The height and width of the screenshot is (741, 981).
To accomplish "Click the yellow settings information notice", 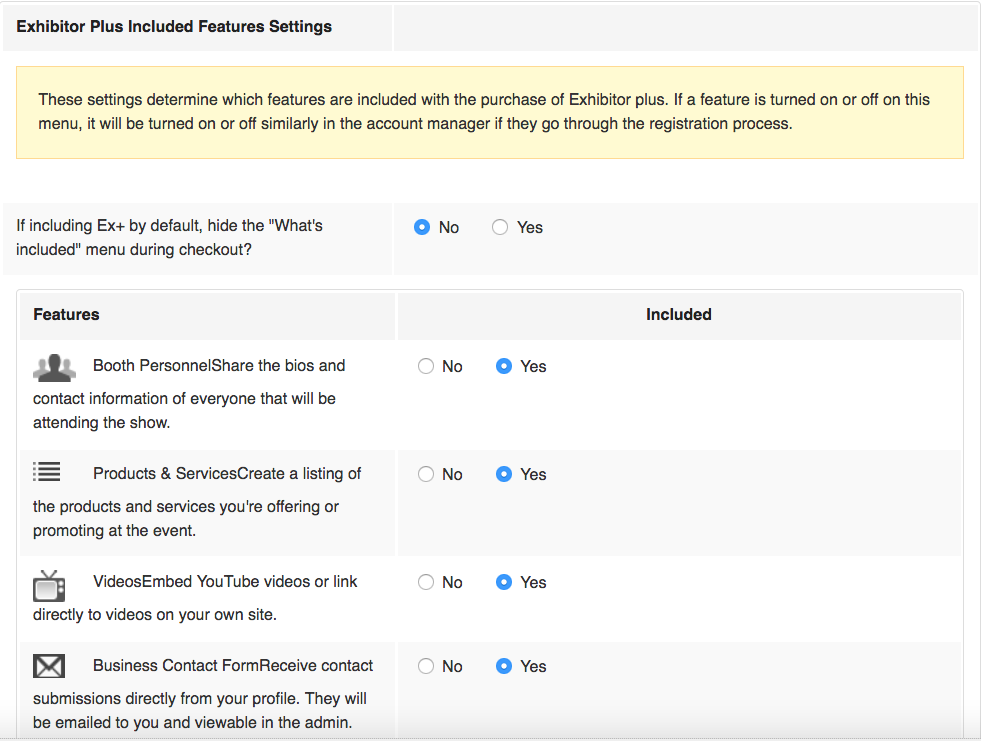I will [x=489, y=113].
